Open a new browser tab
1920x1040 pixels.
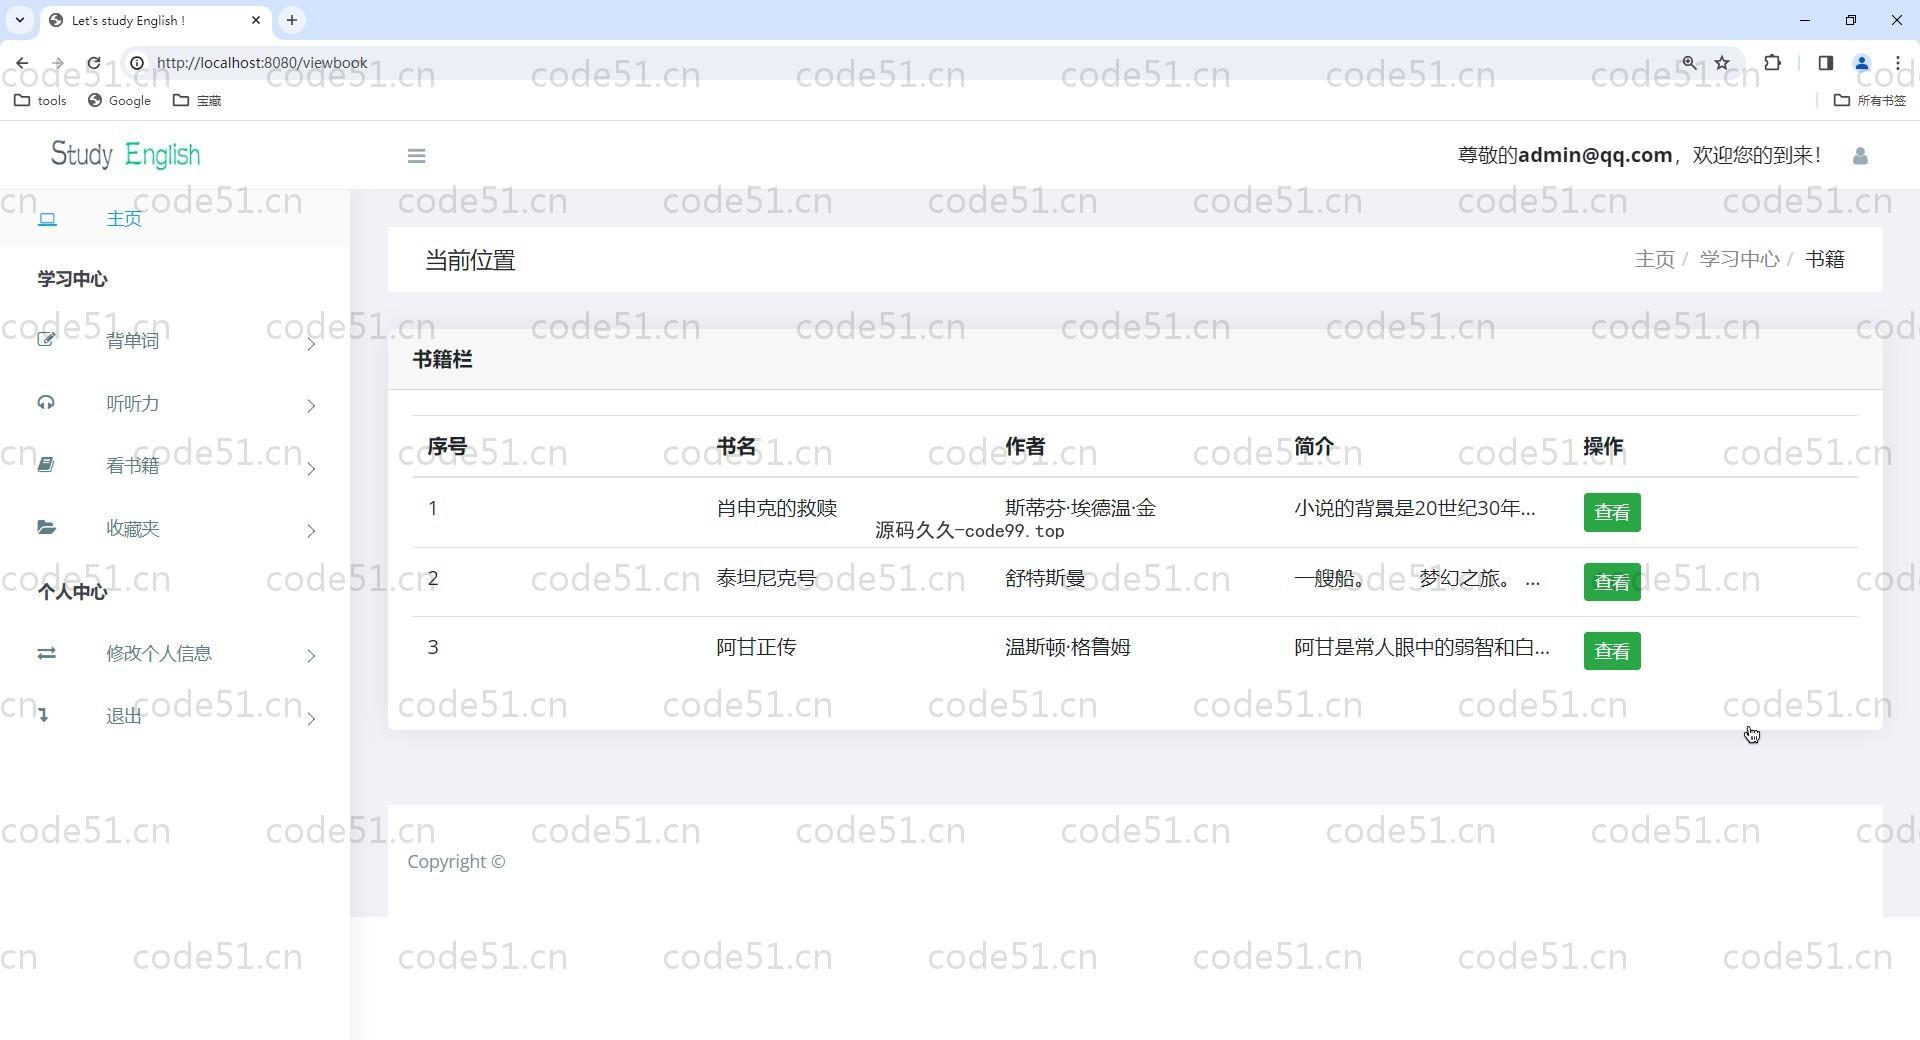click(291, 20)
